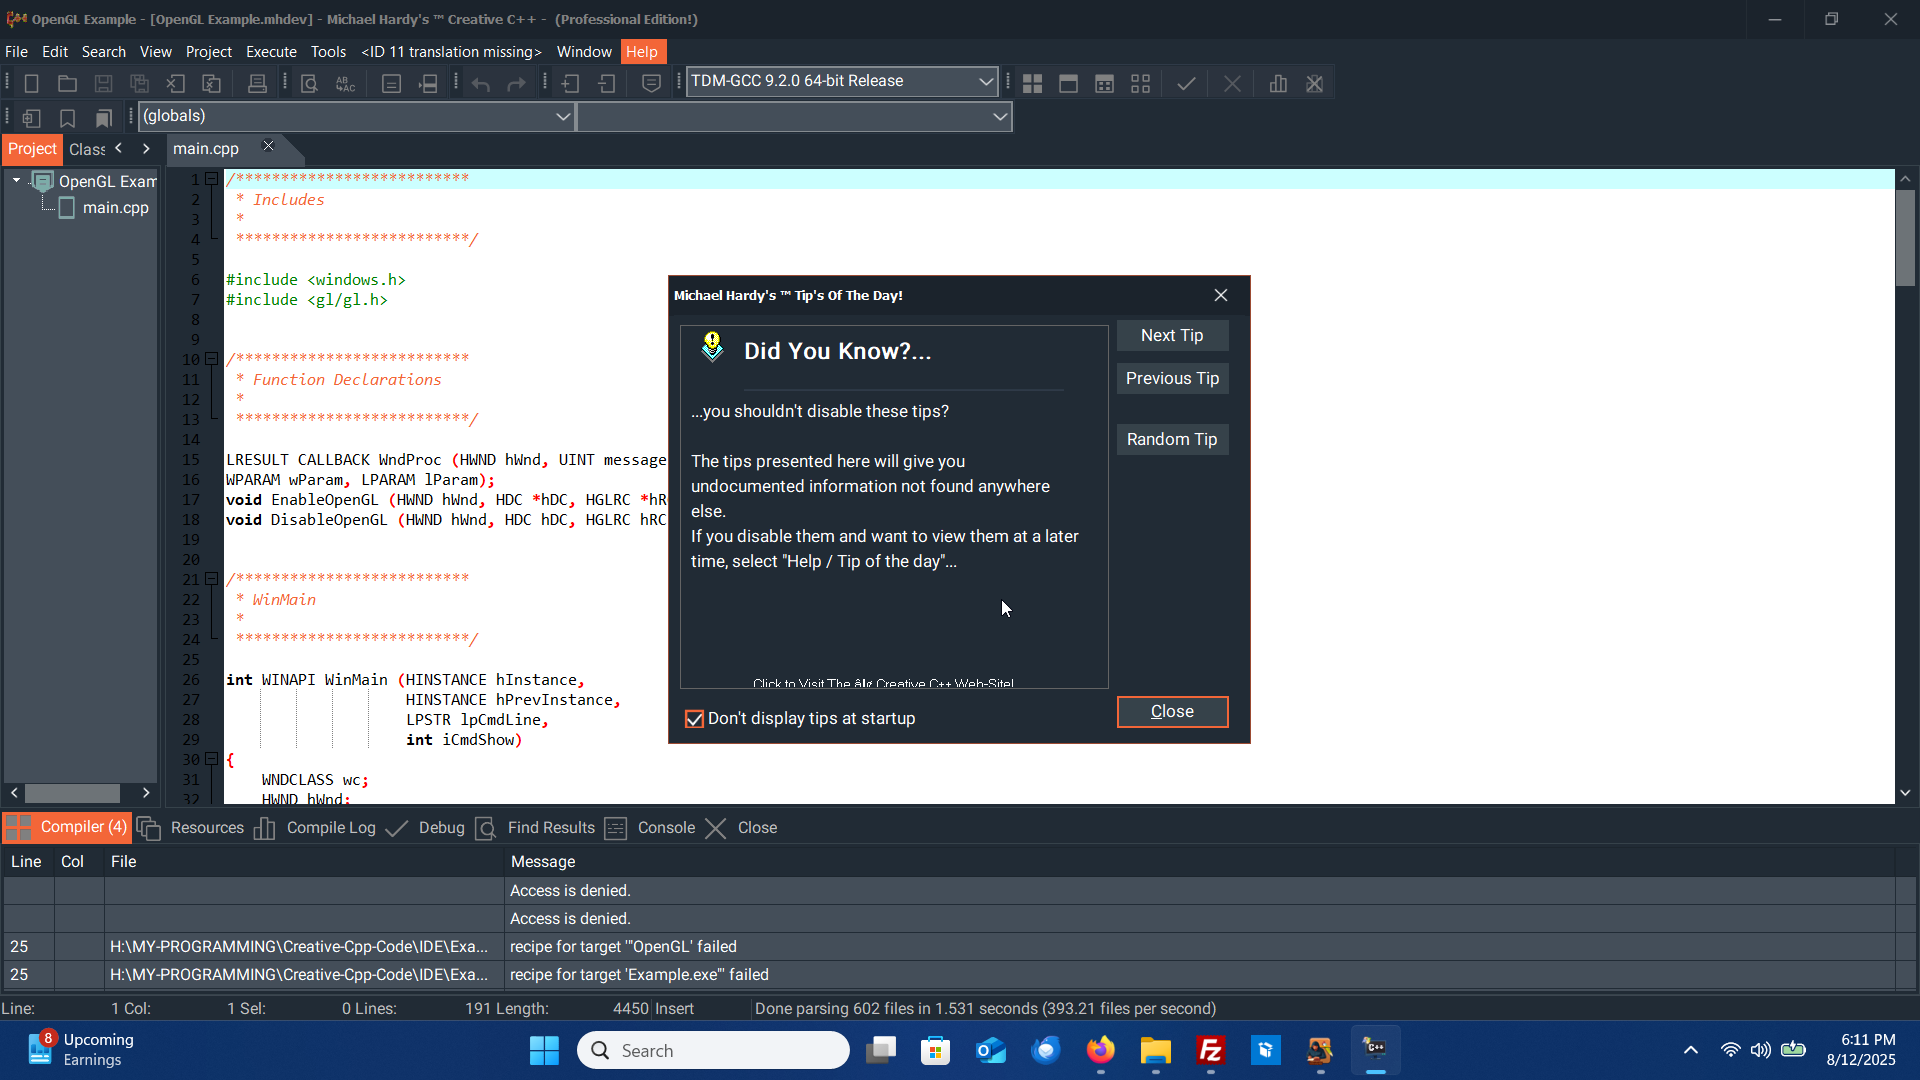Image resolution: width=1920 pixels, height=1080 pixels.
Task: Click the editor vertical scrollbar thumb
Action: click(x=1905, y=238)
